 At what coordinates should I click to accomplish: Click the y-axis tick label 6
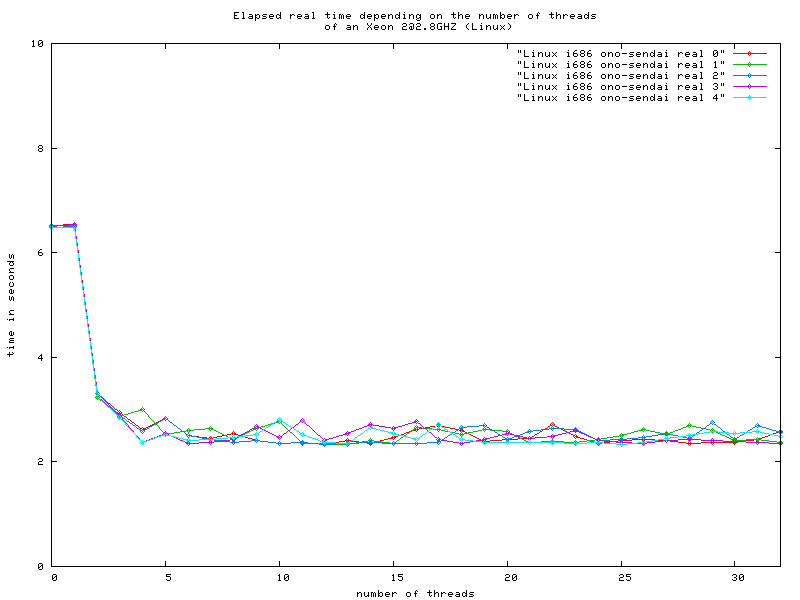click(x=39, y=253)
